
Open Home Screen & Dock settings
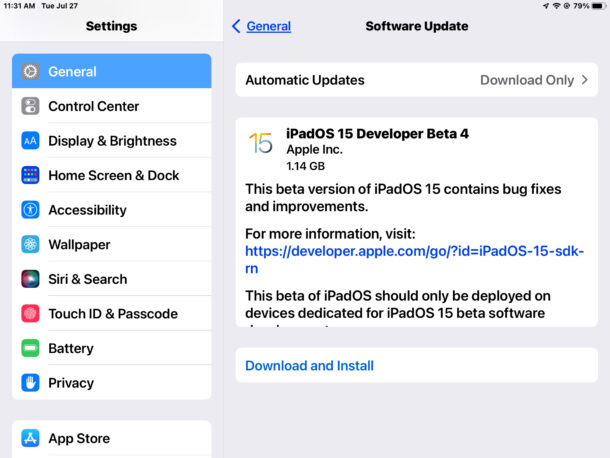(x=112, y=175)
